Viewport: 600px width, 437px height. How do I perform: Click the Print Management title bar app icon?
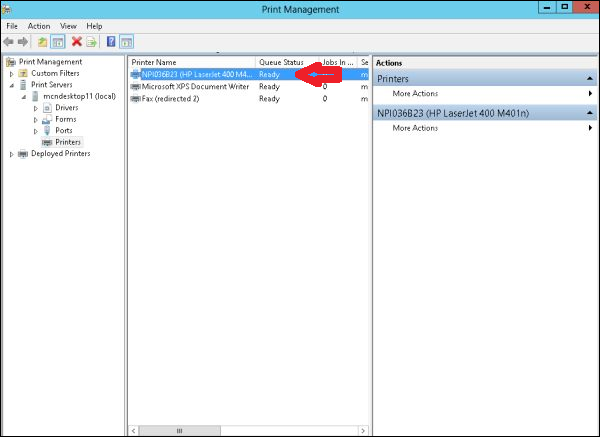[6, 9]
